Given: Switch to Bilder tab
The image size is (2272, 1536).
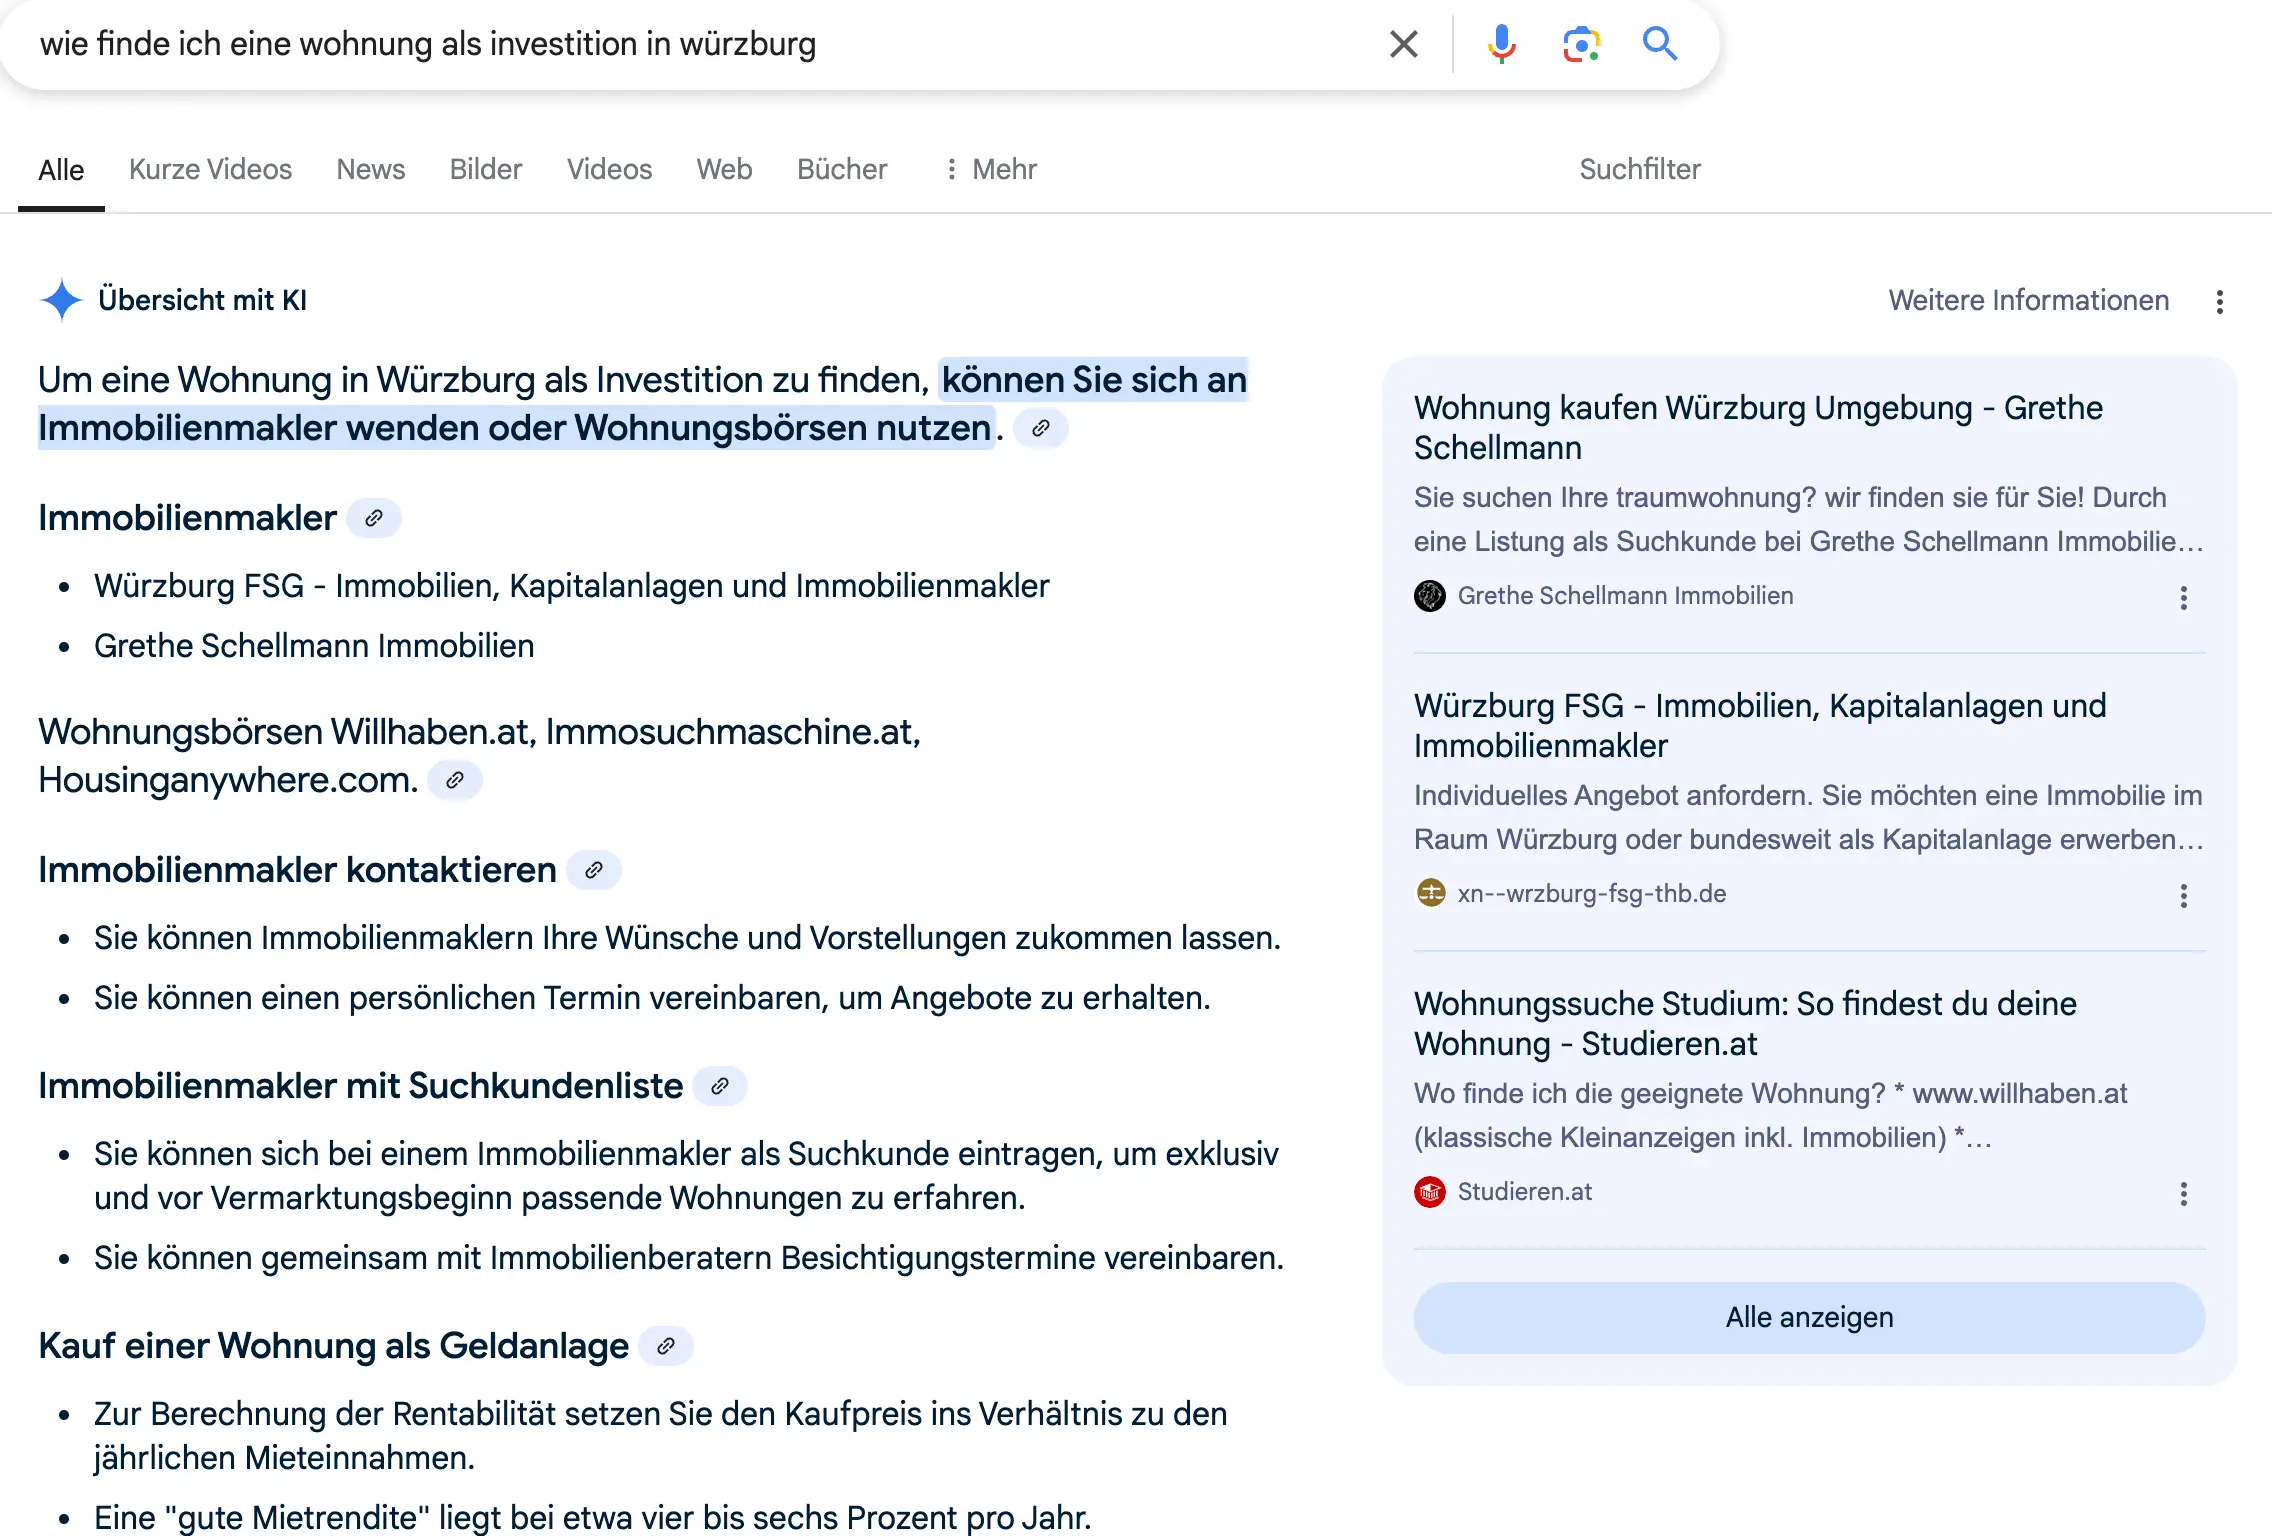Looking at the screenshot, I should (485, 170).
